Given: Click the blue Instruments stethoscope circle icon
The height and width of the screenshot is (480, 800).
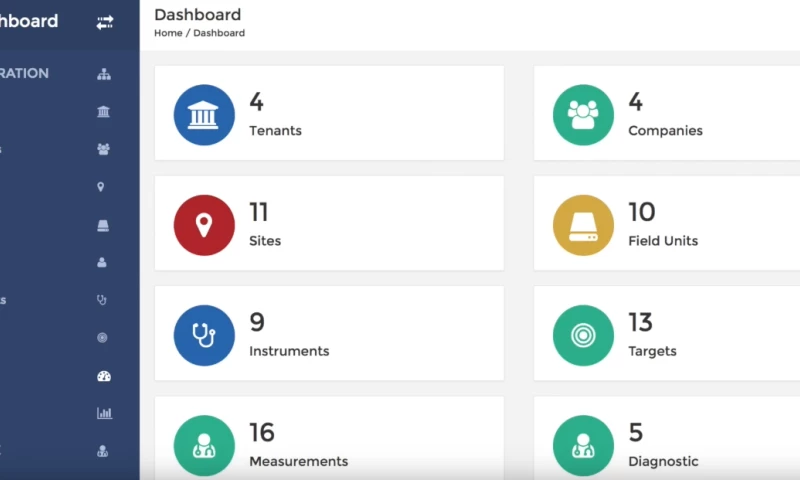Looking at the screenshot, I should [204, 335].
